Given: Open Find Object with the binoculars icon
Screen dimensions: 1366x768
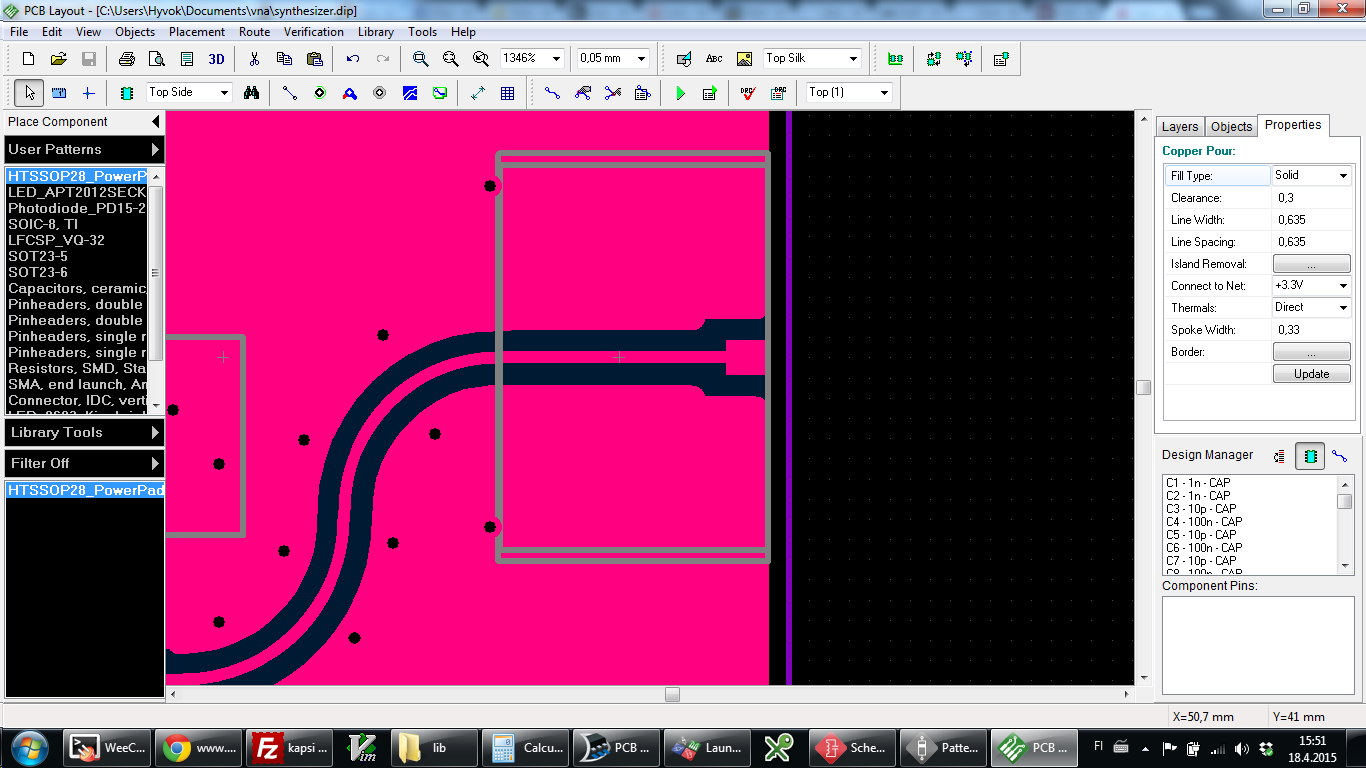Looking at the screenshot, I should (251, 93).
